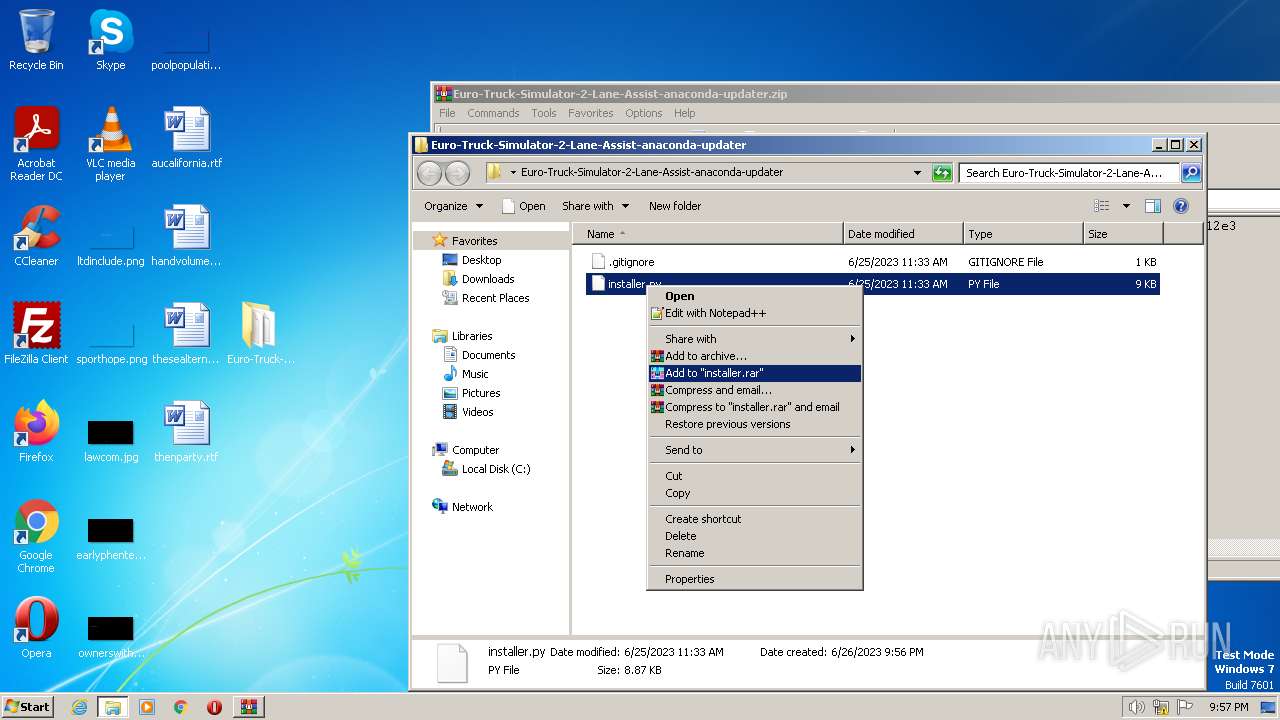Click volume icon in system tray

tap(1136, 707)
